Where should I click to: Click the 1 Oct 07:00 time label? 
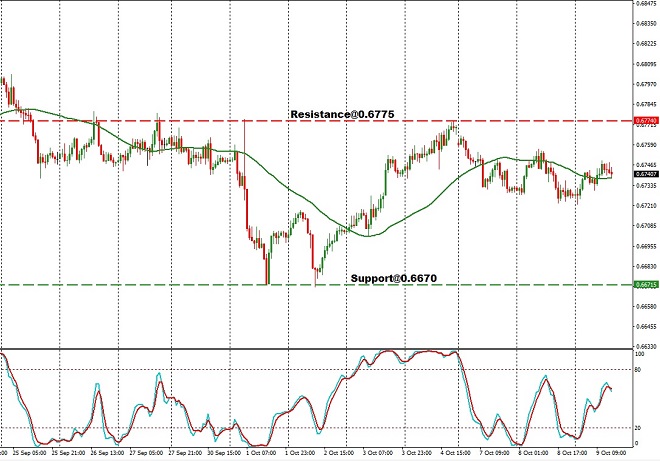tap(261, 453)
